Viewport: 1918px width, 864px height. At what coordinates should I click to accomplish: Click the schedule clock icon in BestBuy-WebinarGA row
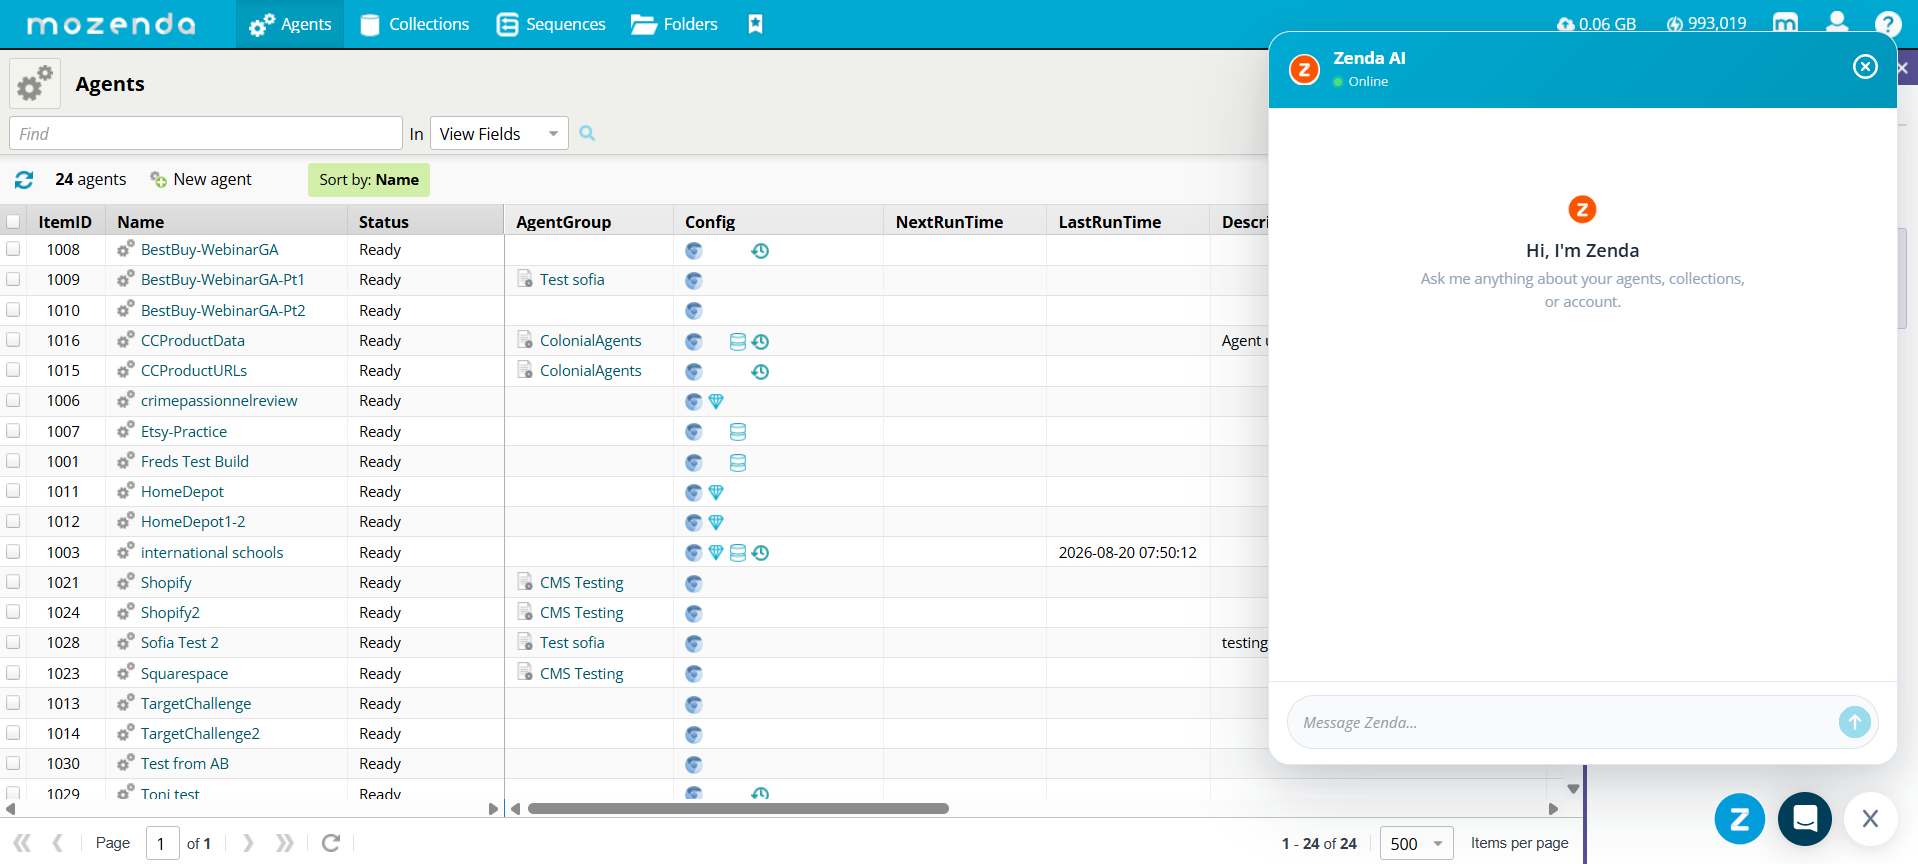[x=760, y=251]
